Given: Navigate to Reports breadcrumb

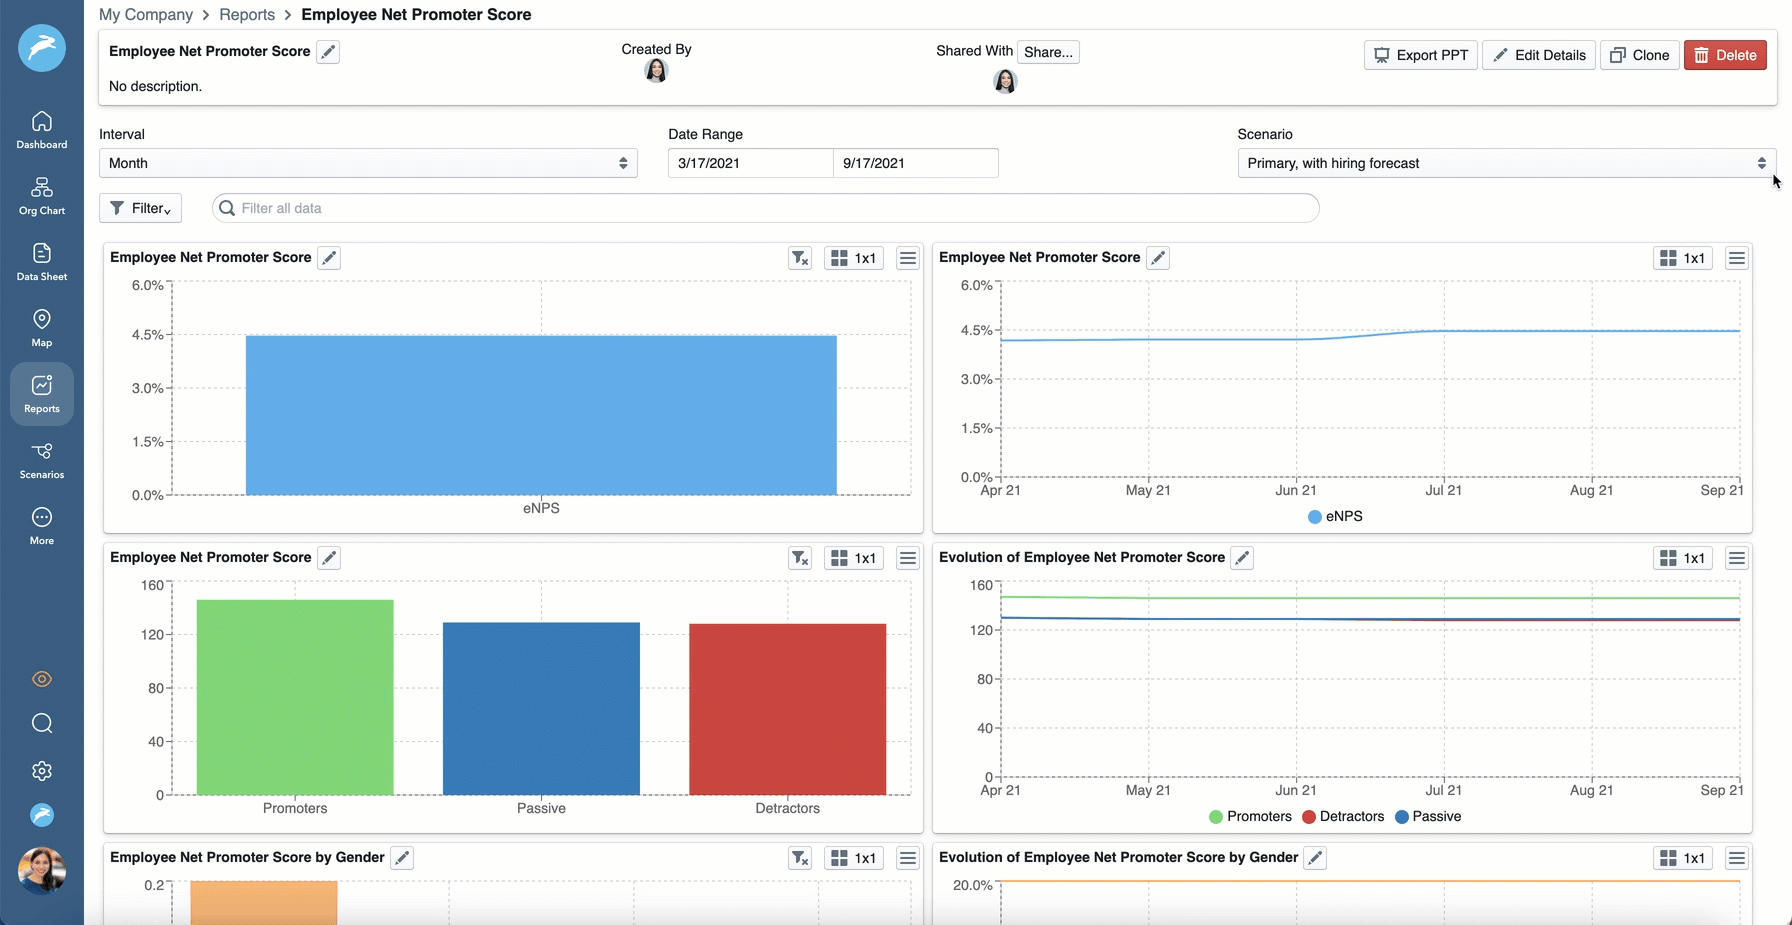Looking at the screenshot, I should [x=247, y=15].
